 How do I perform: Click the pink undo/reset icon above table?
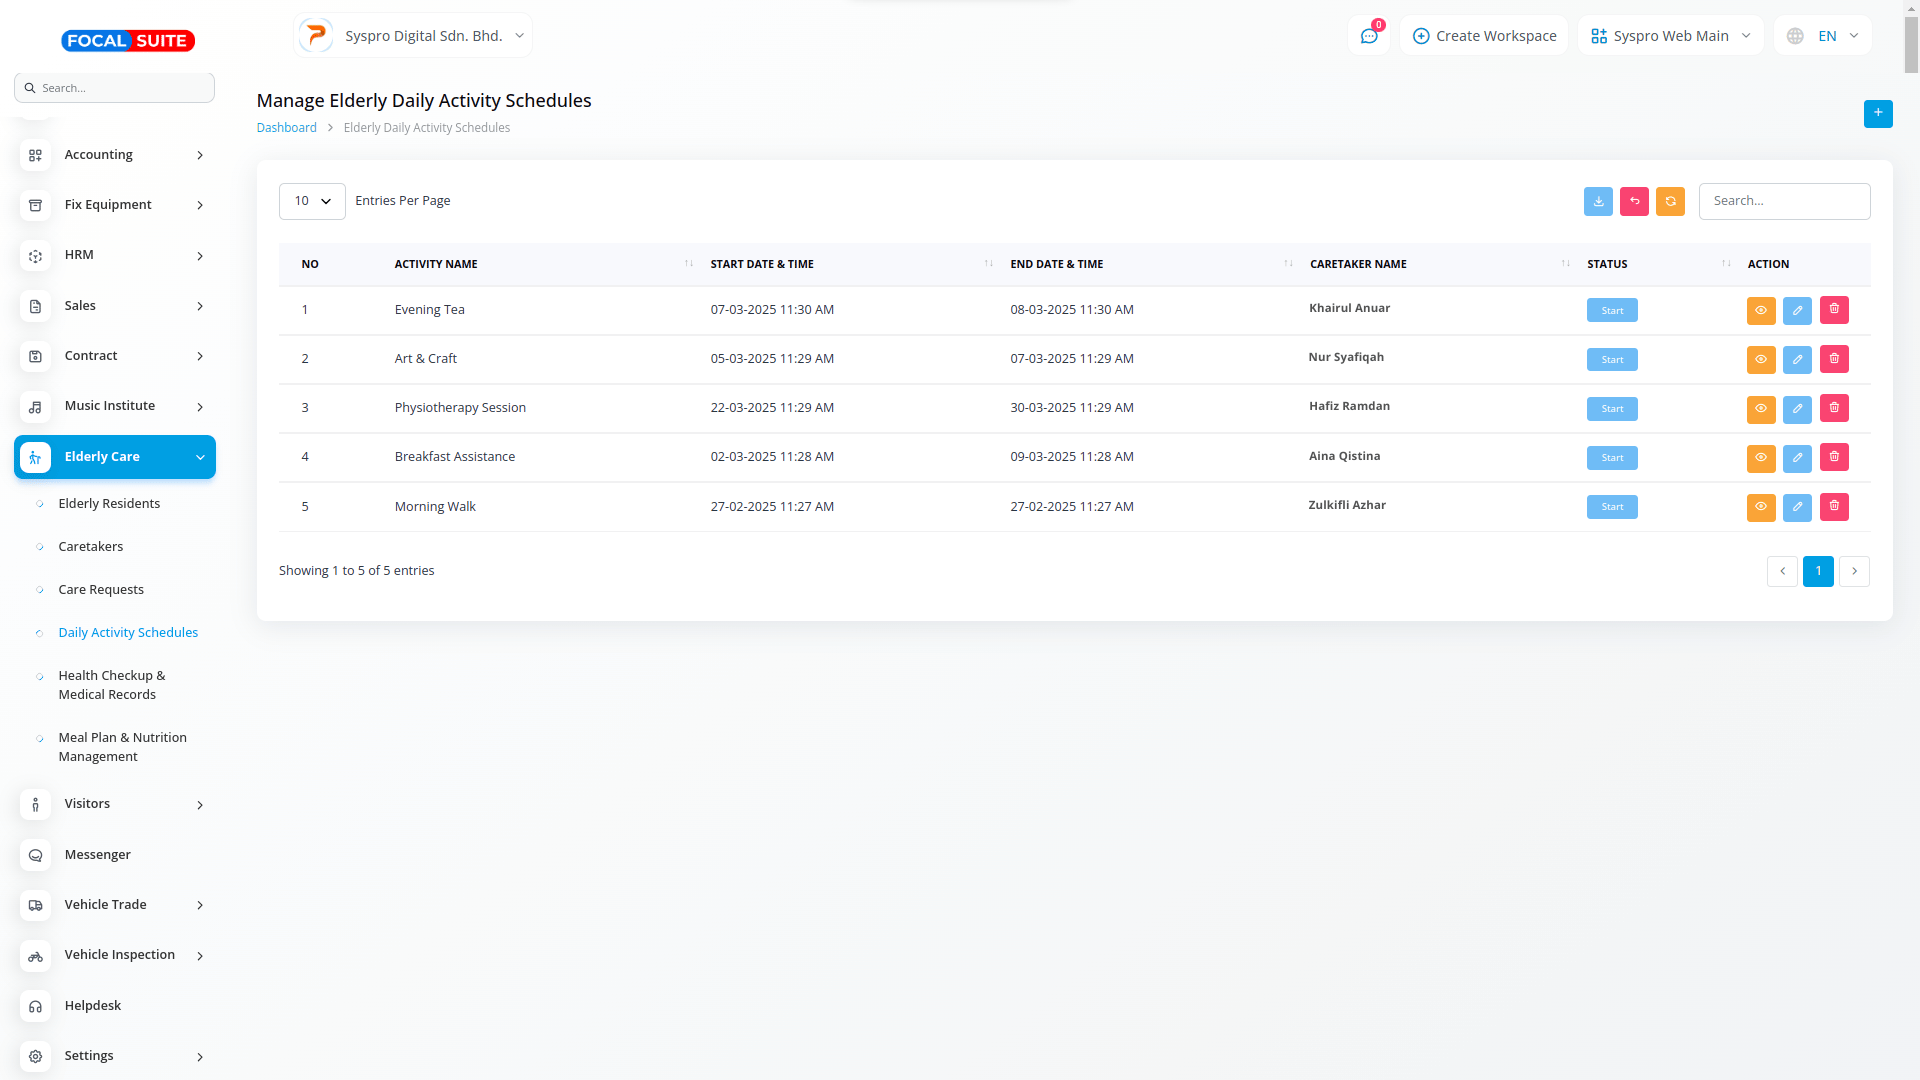[1634, 201]
